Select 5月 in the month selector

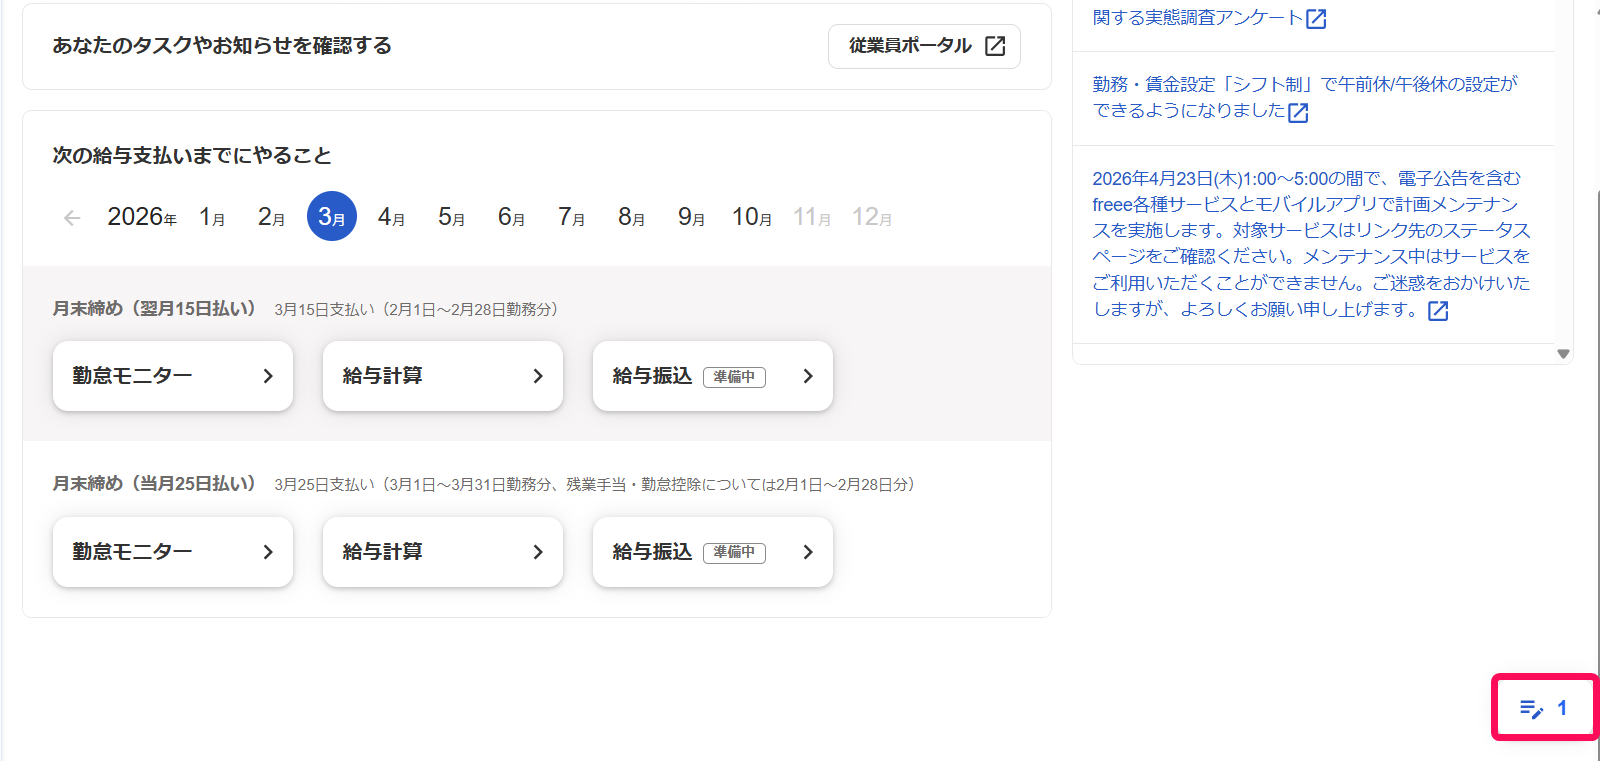click(x=452, y=217)
